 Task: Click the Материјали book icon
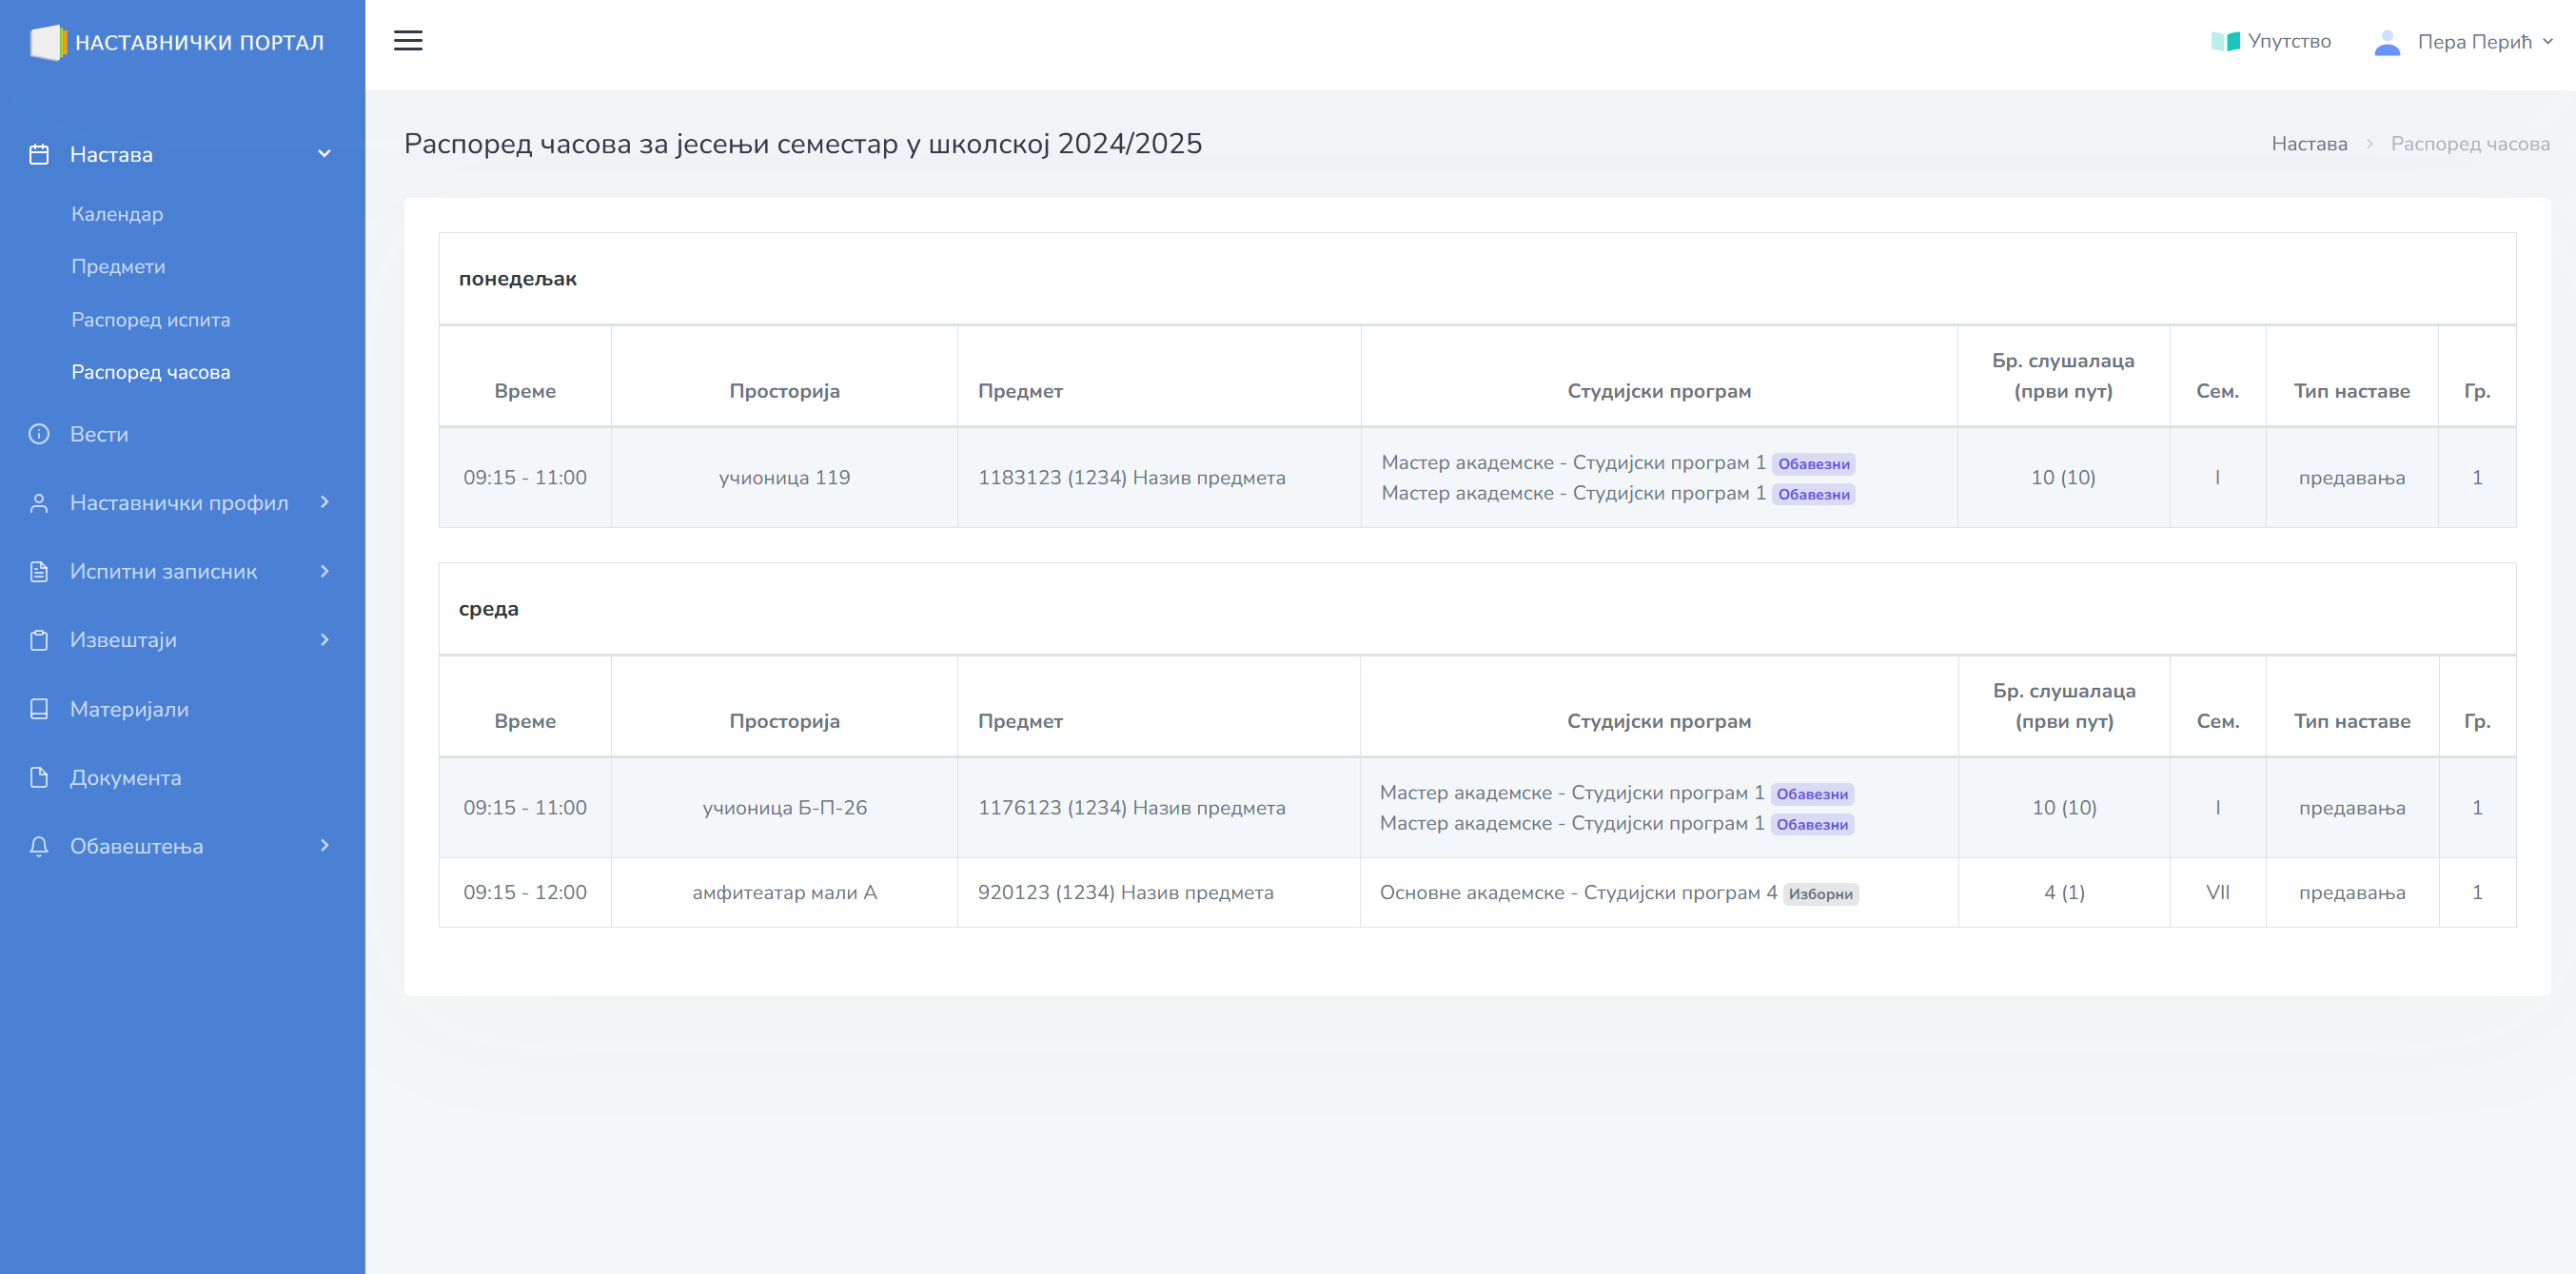[39, 709]
